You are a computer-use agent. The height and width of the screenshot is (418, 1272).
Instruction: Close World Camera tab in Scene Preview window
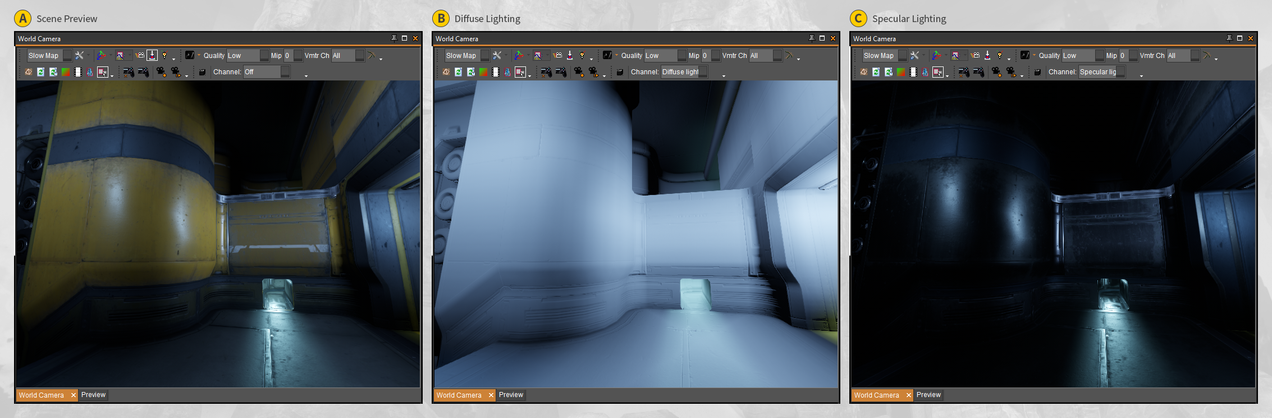[x=73, y=395]
